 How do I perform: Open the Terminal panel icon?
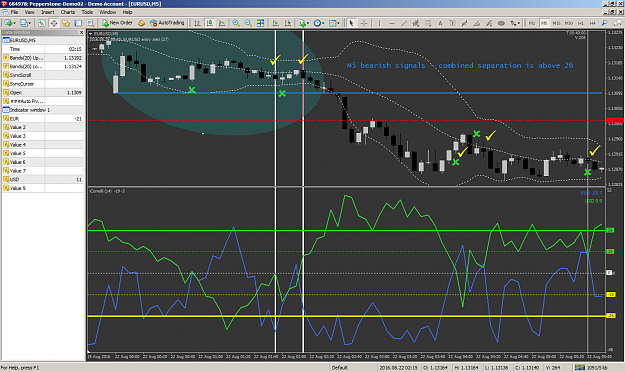78,23
